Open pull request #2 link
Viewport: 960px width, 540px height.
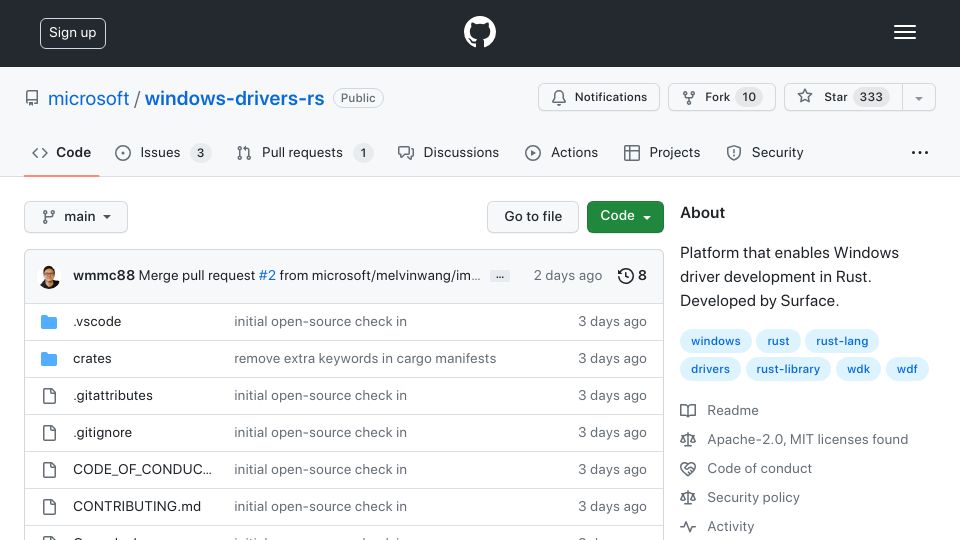point(267,276)
